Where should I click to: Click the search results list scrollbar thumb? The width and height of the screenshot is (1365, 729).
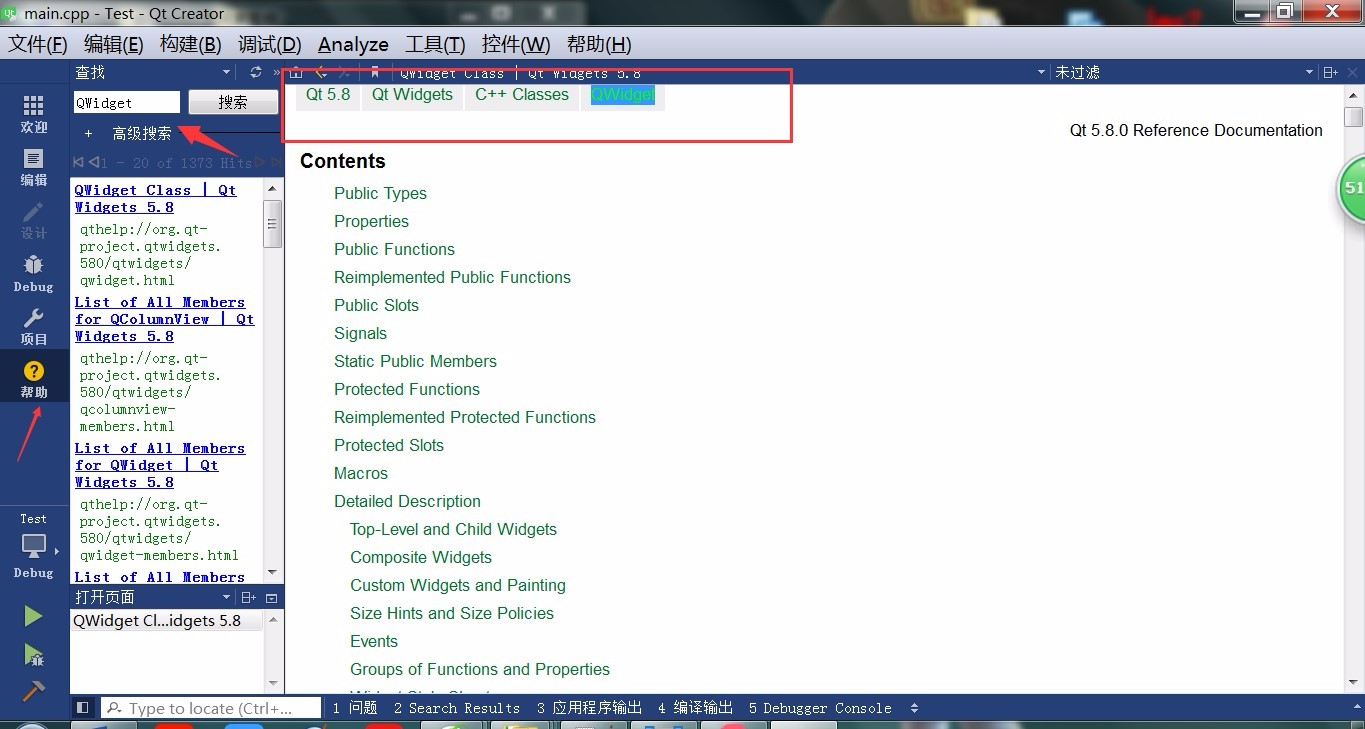point(272,223)
